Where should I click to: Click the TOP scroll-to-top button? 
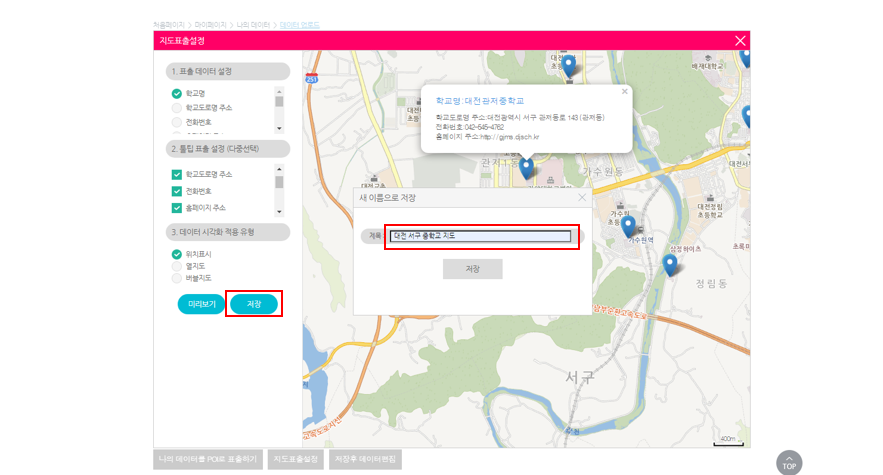pyautogui.click(x=789, y=463)
